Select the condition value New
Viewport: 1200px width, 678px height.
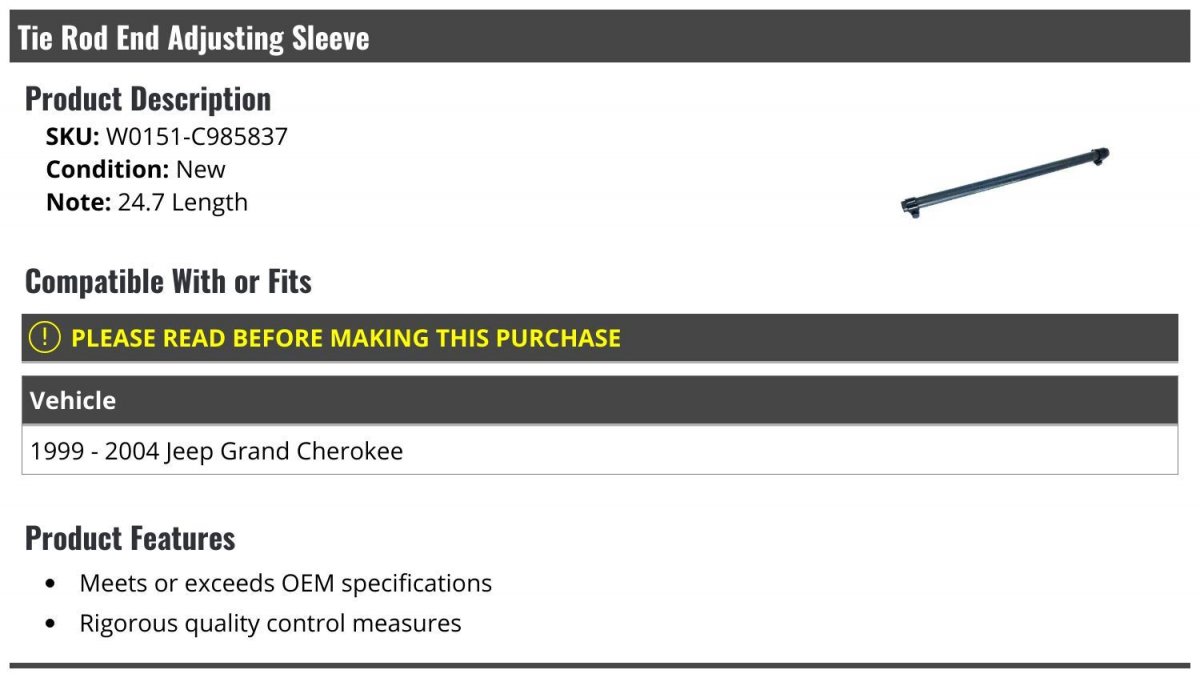(x=201, y=169)
